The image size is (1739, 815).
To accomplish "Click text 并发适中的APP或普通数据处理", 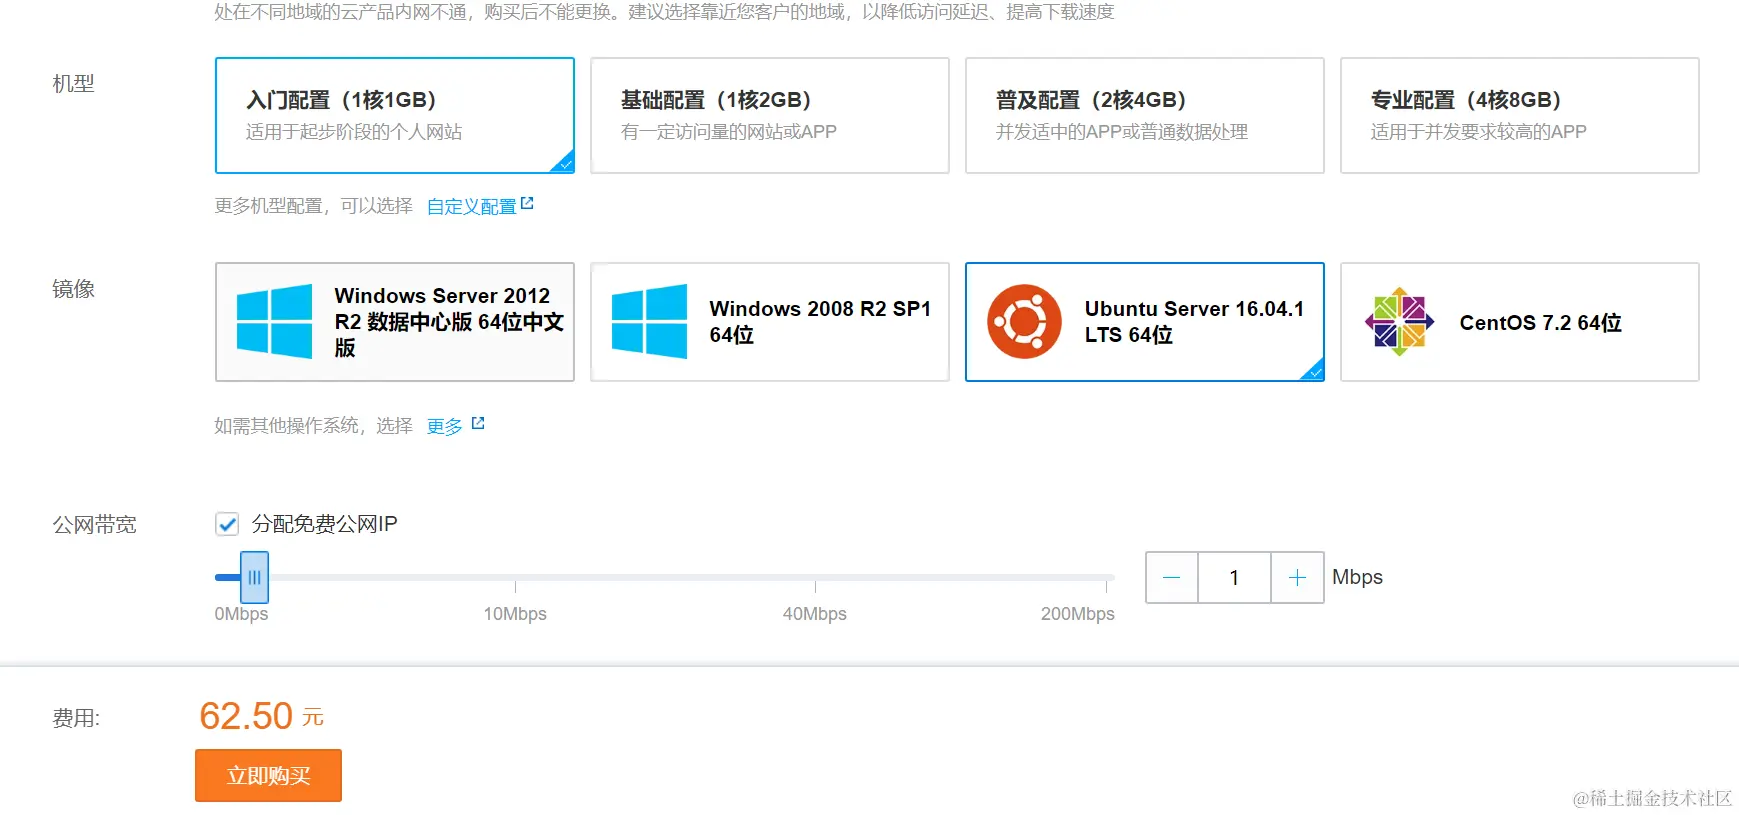I will coord(1122,132).
